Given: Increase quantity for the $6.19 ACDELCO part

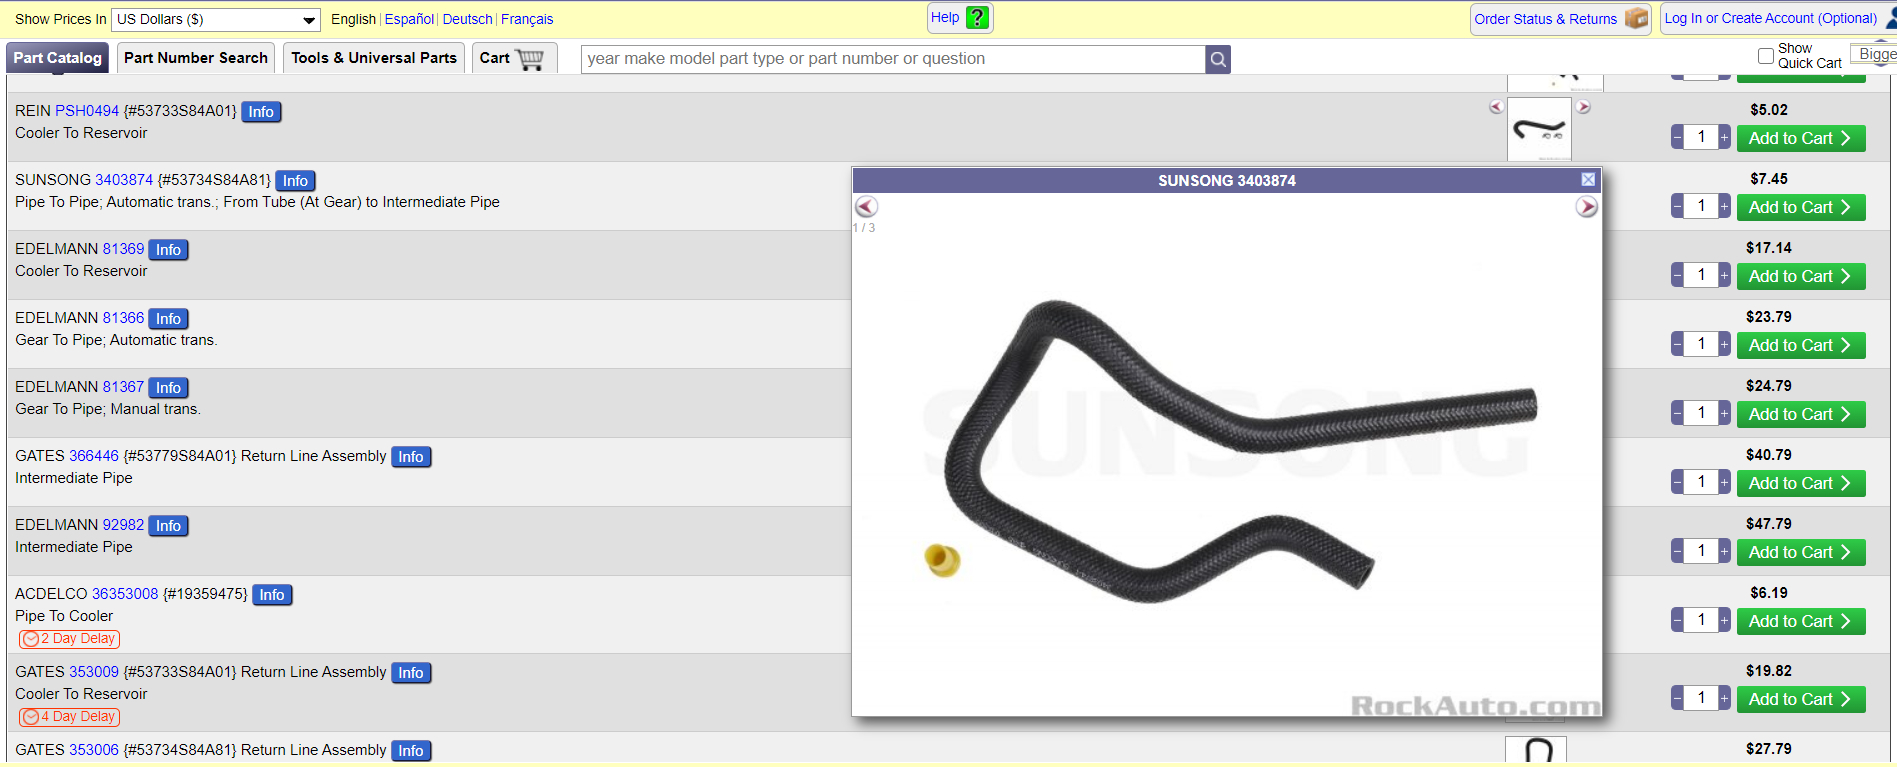Looking at the screenshot, I should click(1724, 620).
